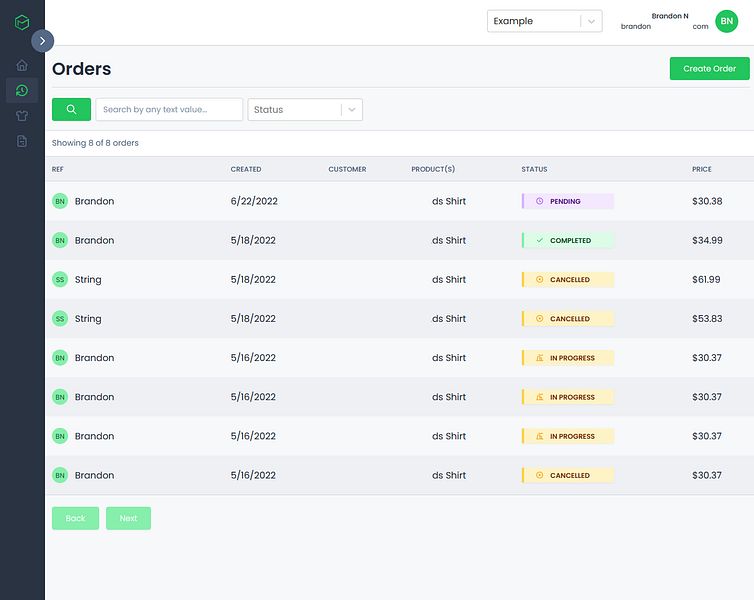The image size is (754, 600).
Task: Expand the sidebar with the arrow toggle
Action: pyautogui.click(x=42, y=41)
